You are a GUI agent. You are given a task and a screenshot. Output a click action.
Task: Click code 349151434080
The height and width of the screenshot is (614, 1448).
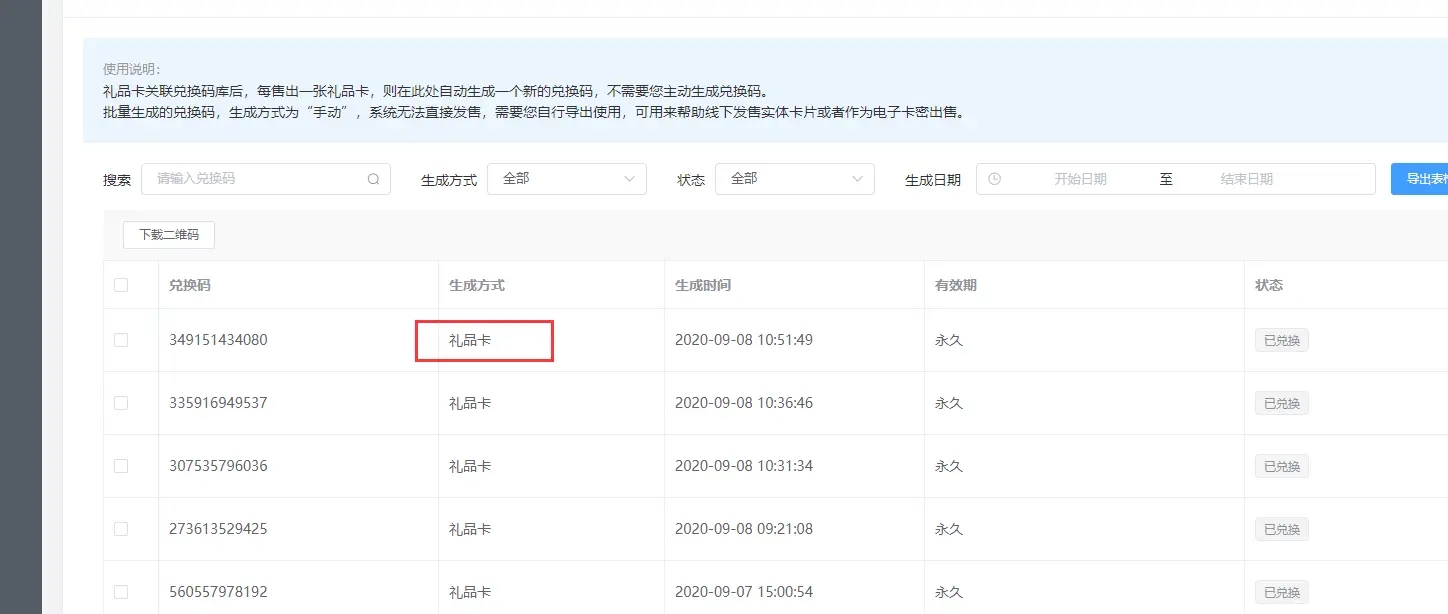(x=218, y=340)
